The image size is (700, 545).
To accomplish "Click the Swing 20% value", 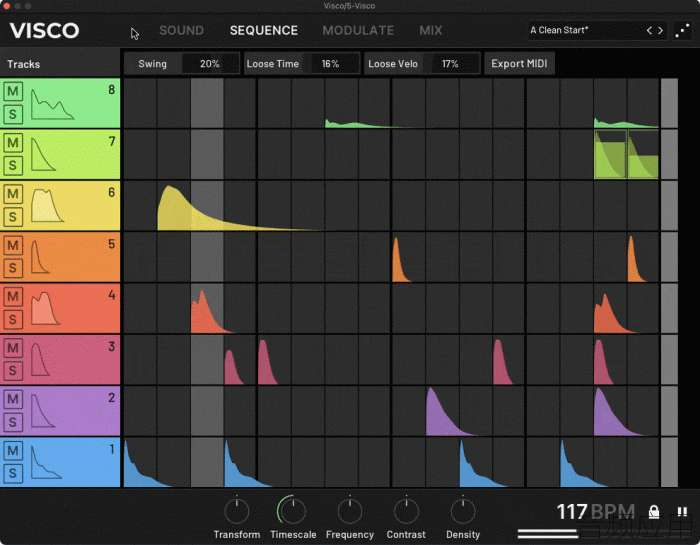I will (209, 64).
